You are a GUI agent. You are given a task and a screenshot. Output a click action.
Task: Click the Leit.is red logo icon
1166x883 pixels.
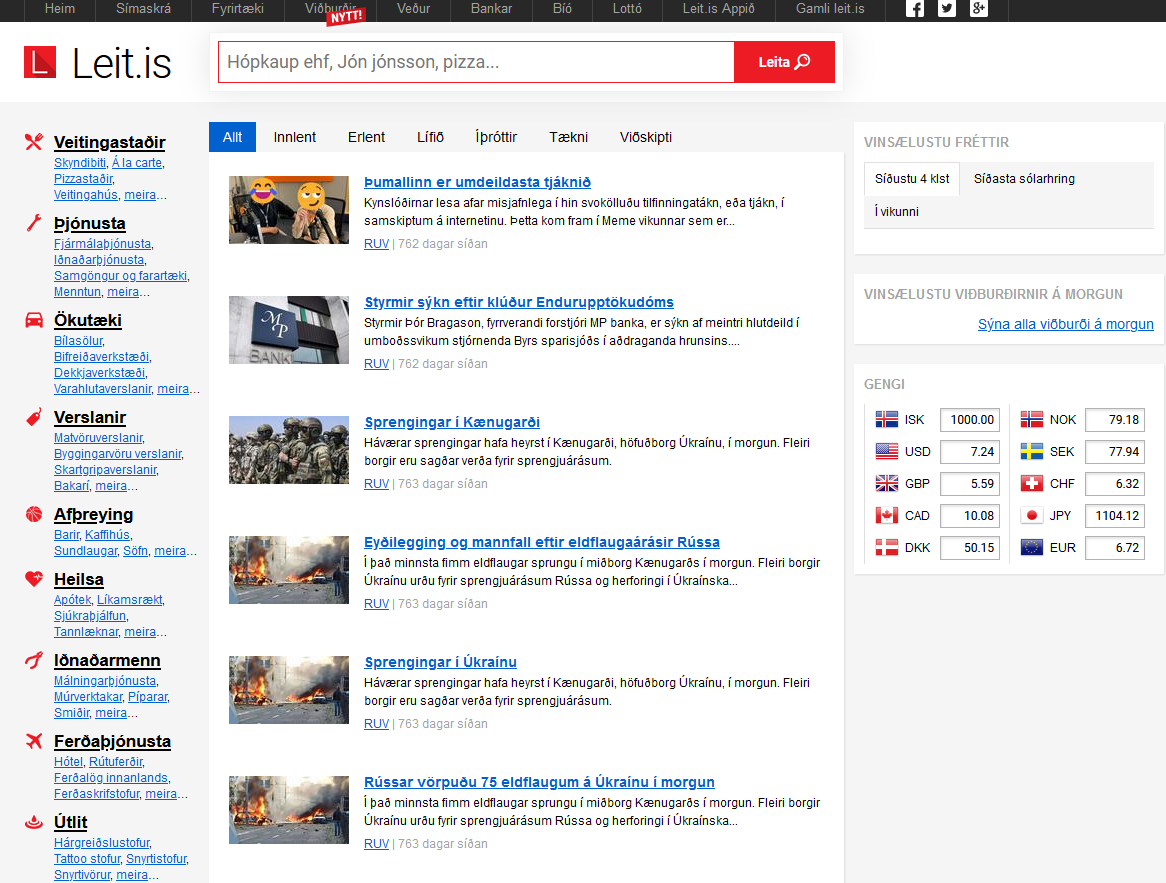coord(40,62)
